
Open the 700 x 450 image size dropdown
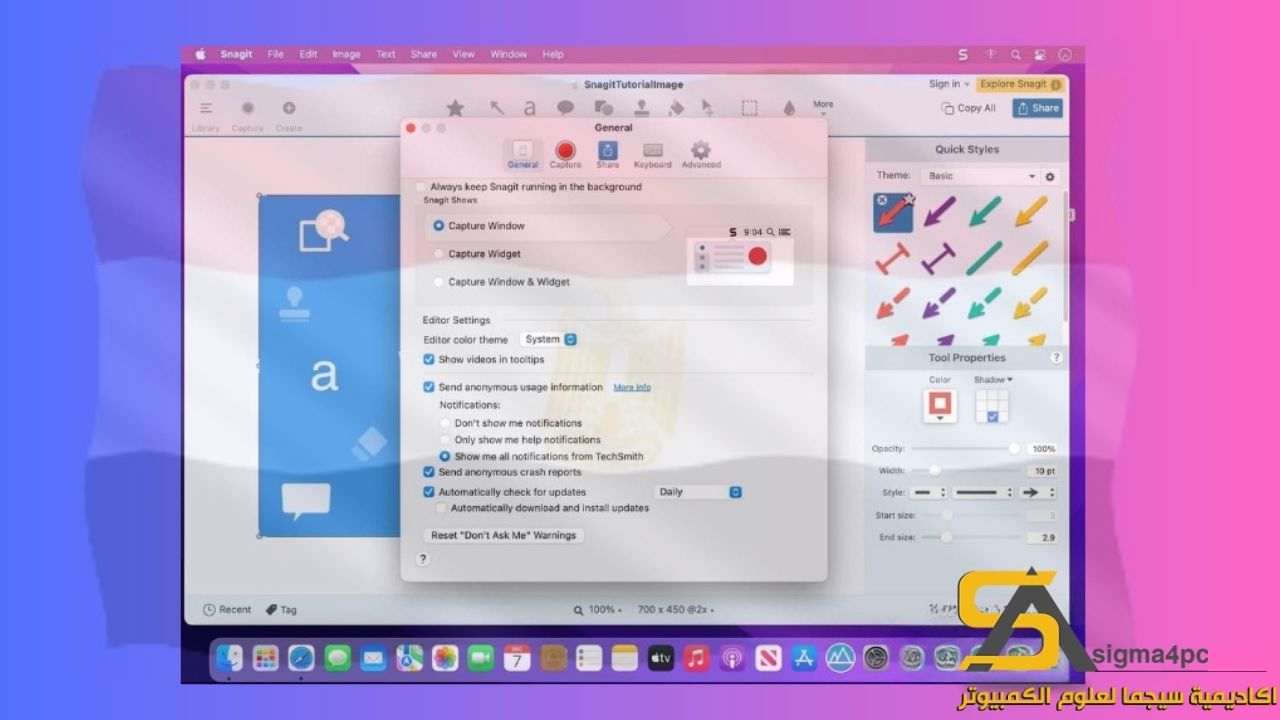click(675, 610)
